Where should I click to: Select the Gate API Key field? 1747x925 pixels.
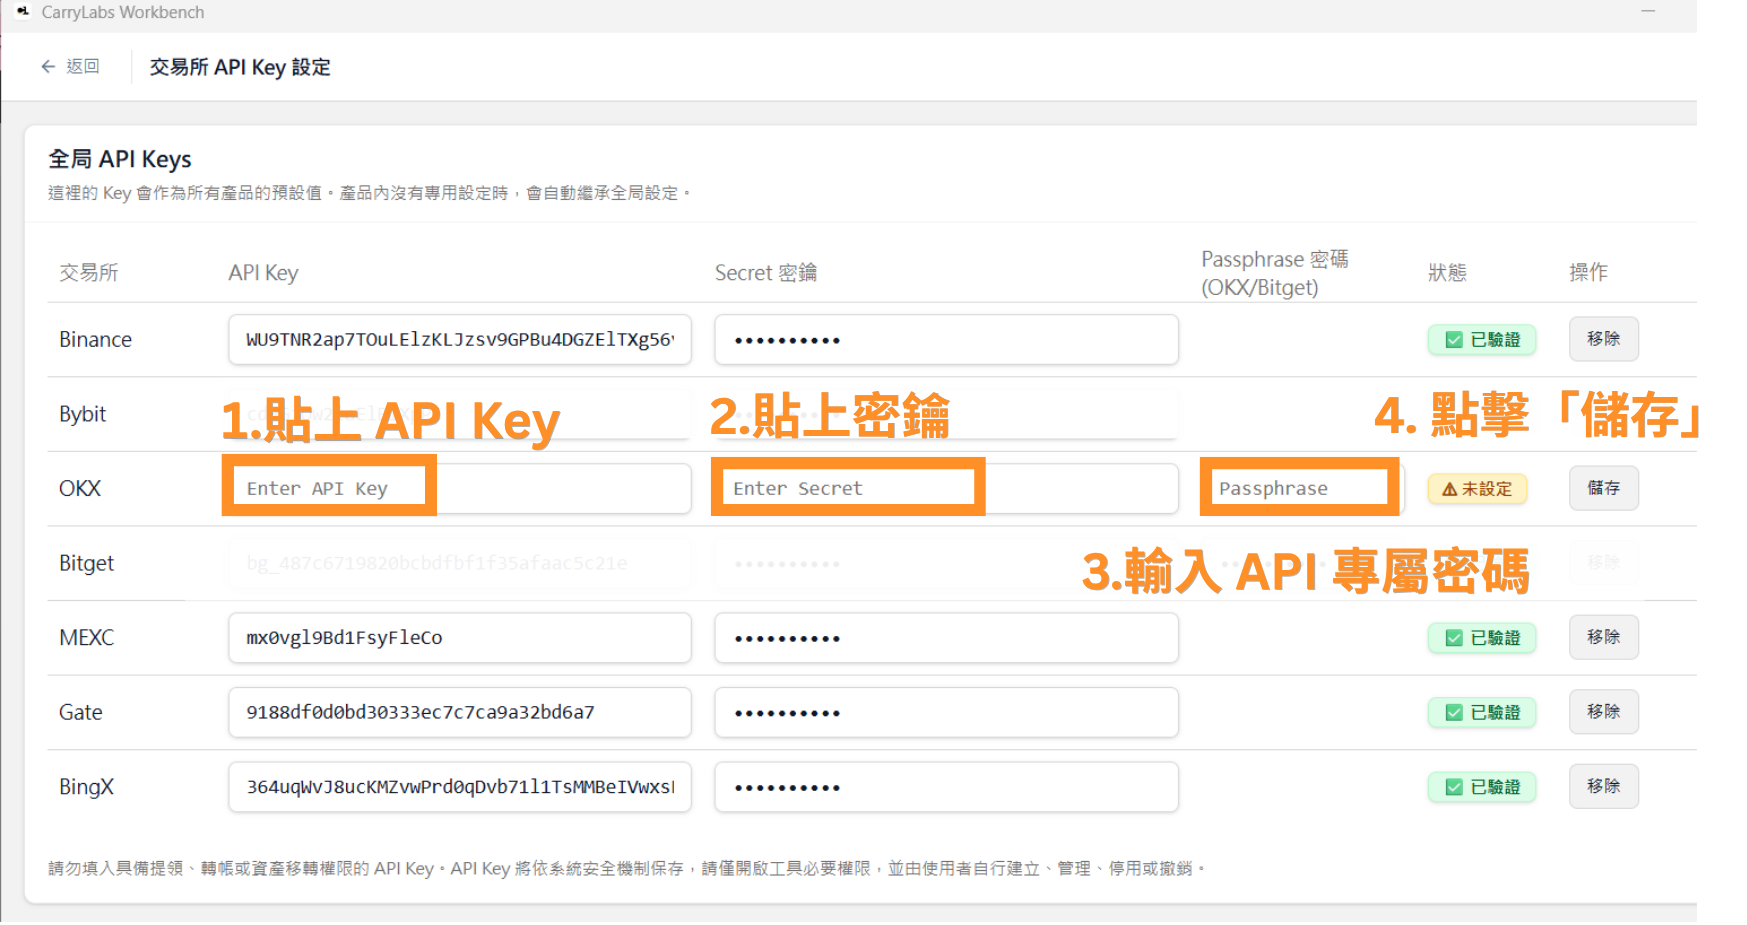coord(460,712)
